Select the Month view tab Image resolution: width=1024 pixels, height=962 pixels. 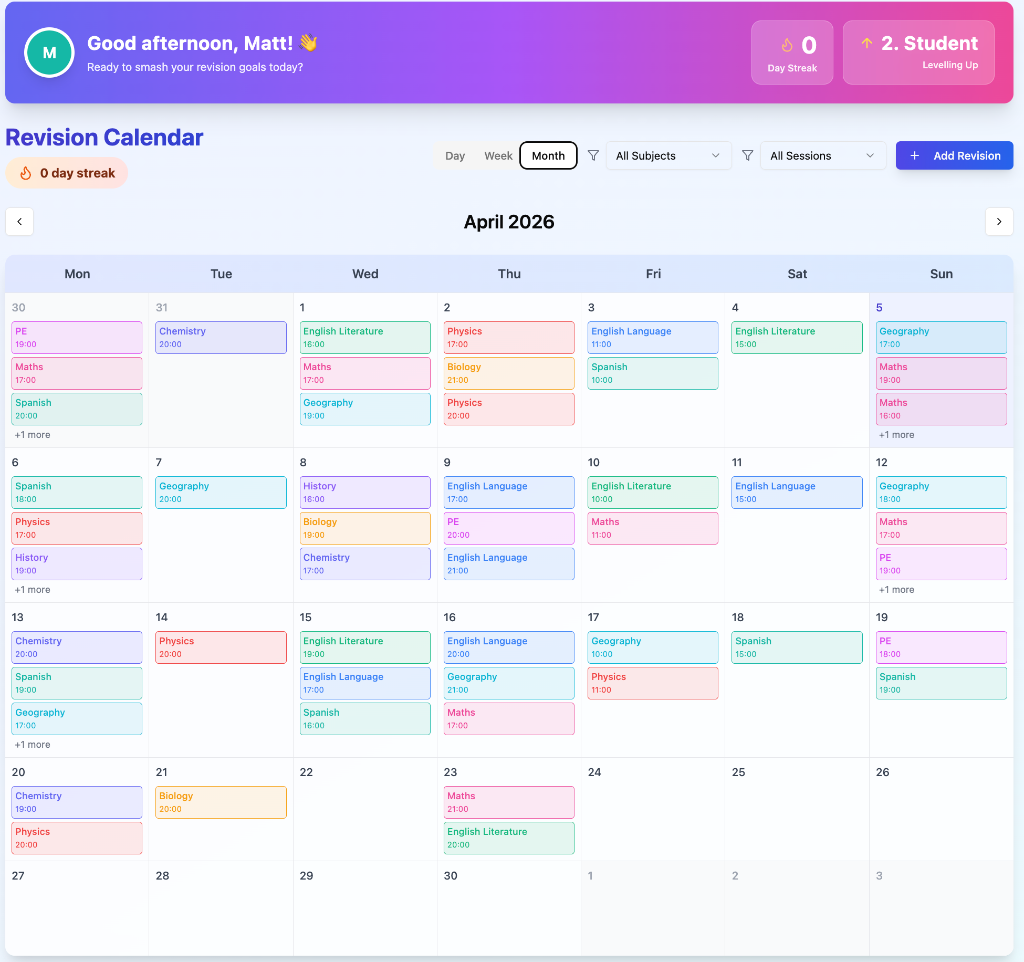[548, 155]
